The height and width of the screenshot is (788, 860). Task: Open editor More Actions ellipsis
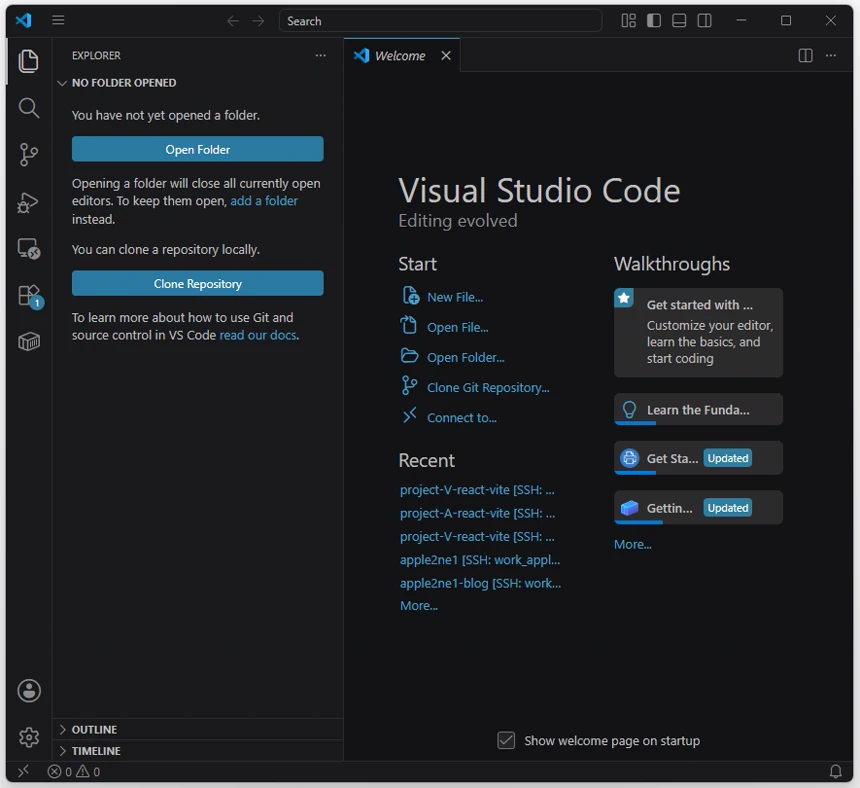coord(831,55)
